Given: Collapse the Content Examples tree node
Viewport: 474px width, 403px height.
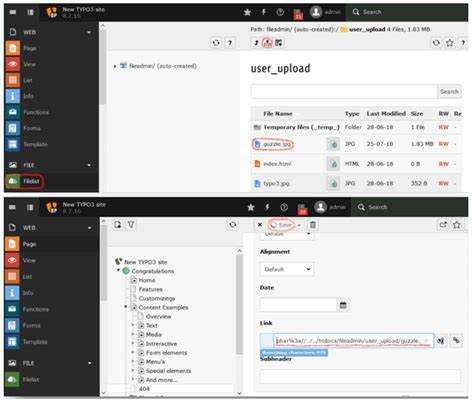Looking at the screenshot, I should pos(126,307).
